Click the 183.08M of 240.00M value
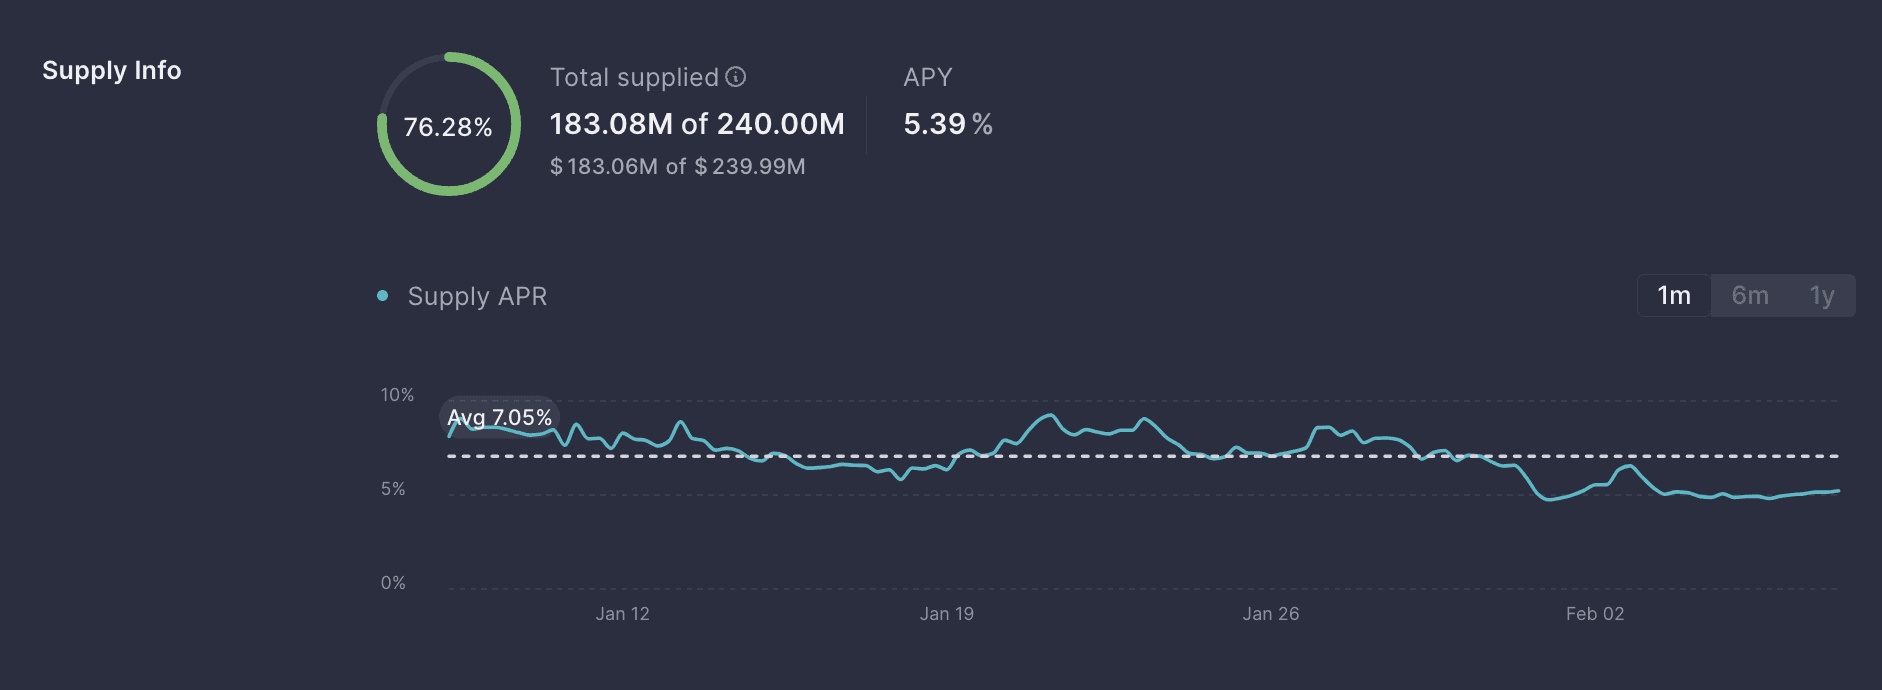The image size is (1882, 690). (697, 124)
